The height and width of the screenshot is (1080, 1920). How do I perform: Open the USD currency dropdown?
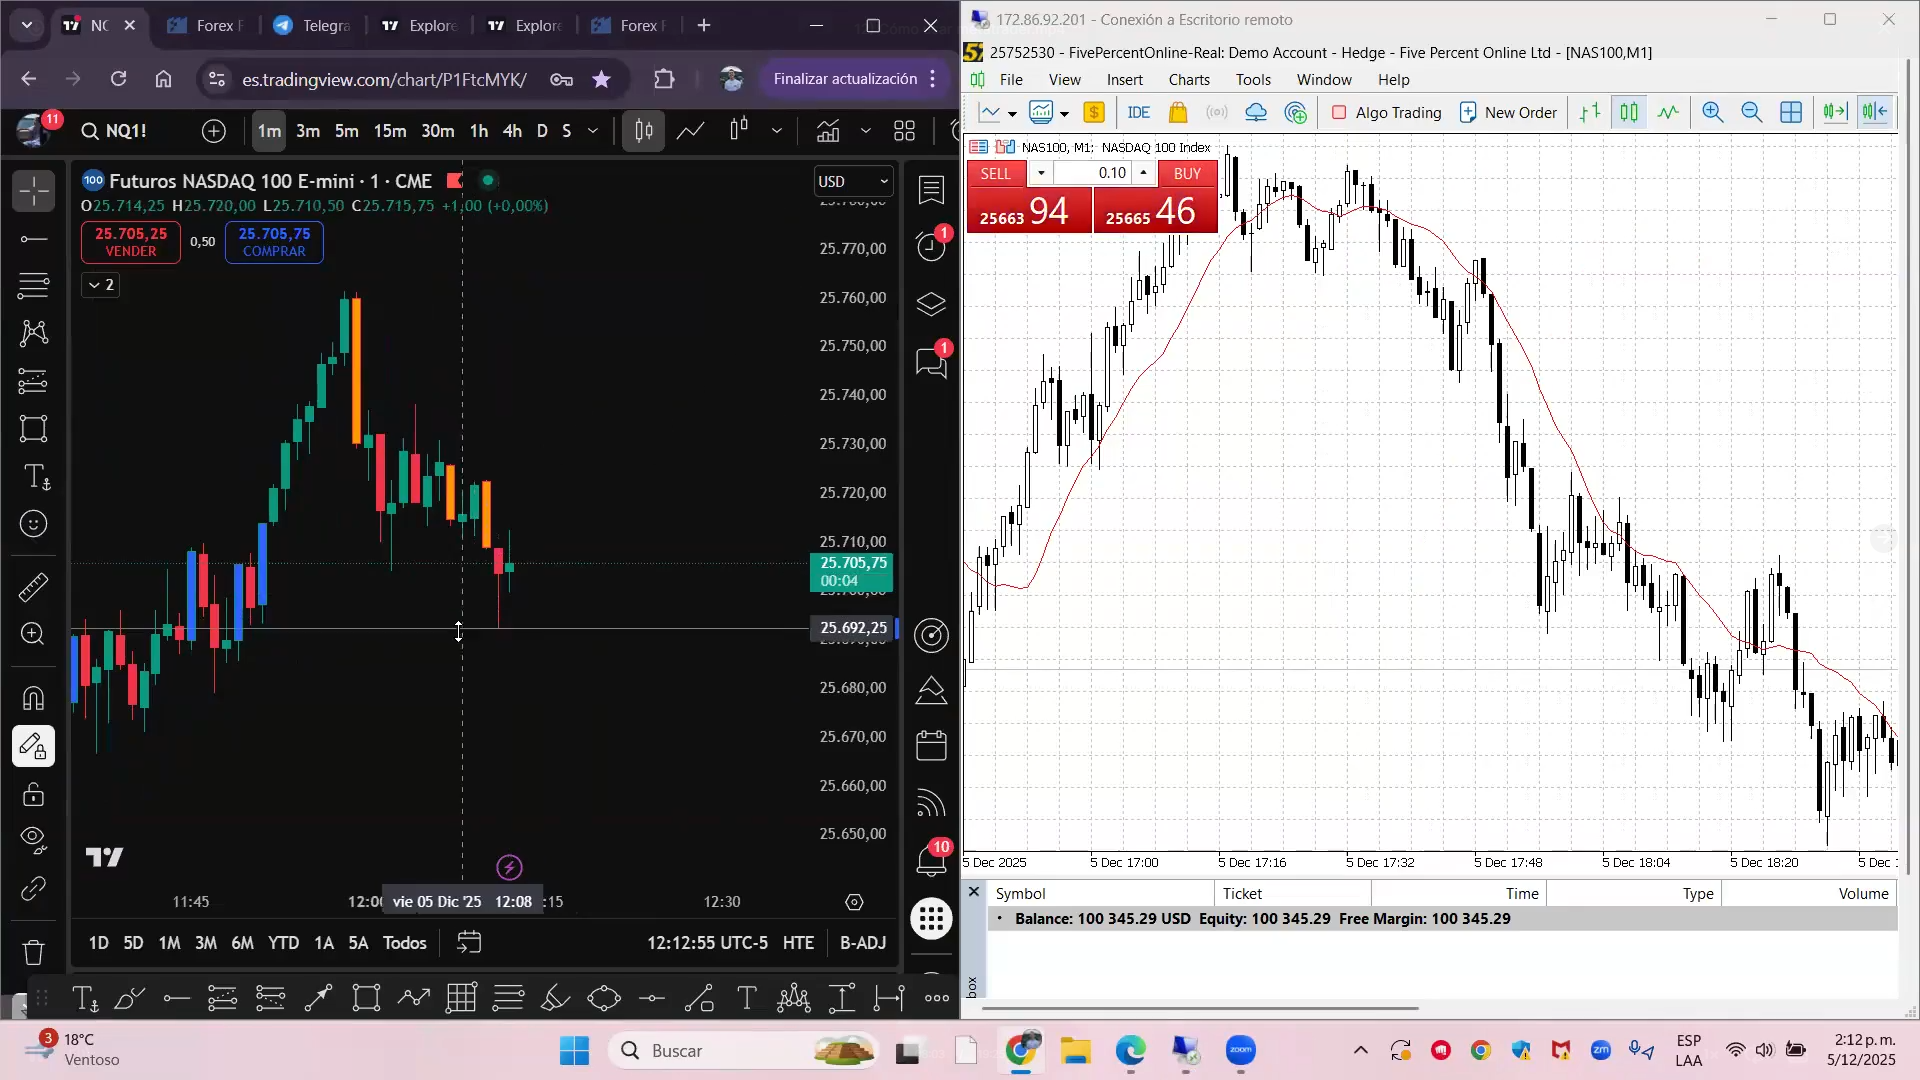853,181
